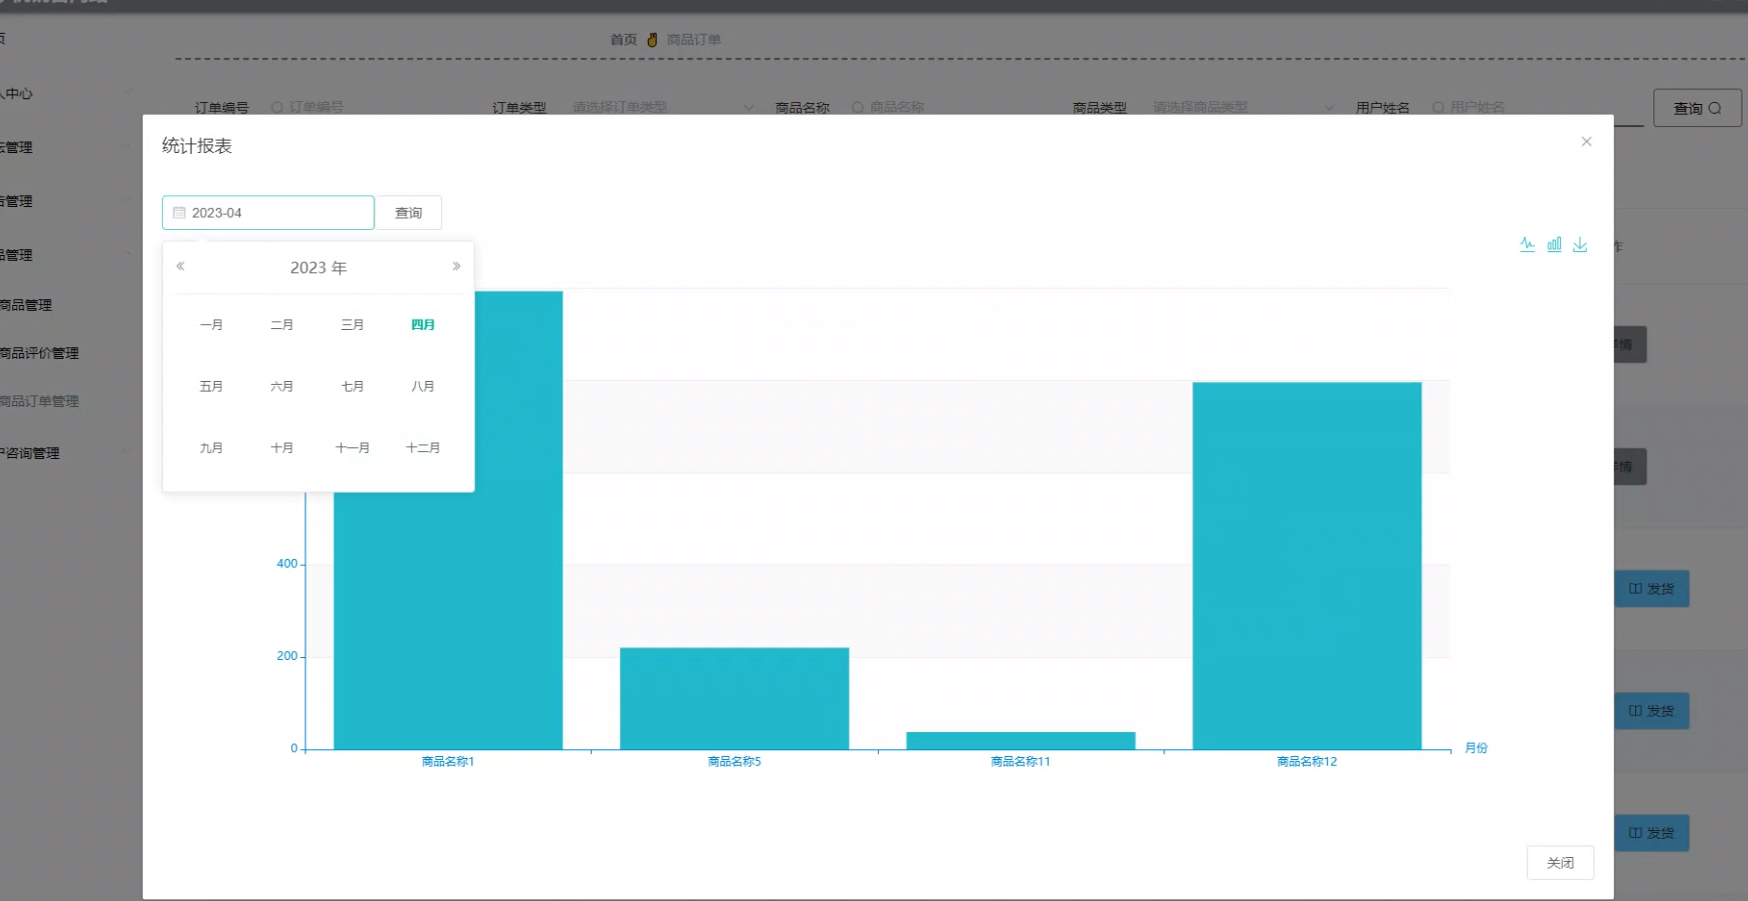Viewport: 1748px width, 901px height.
Task: Select 十月 in the month picker
Action: point(282,448)
